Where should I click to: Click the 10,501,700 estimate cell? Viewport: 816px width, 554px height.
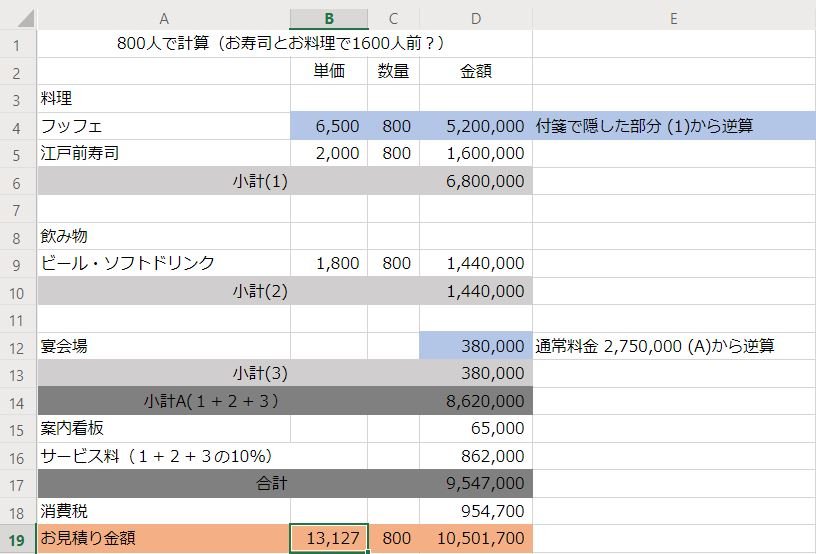tap(476, 538)
